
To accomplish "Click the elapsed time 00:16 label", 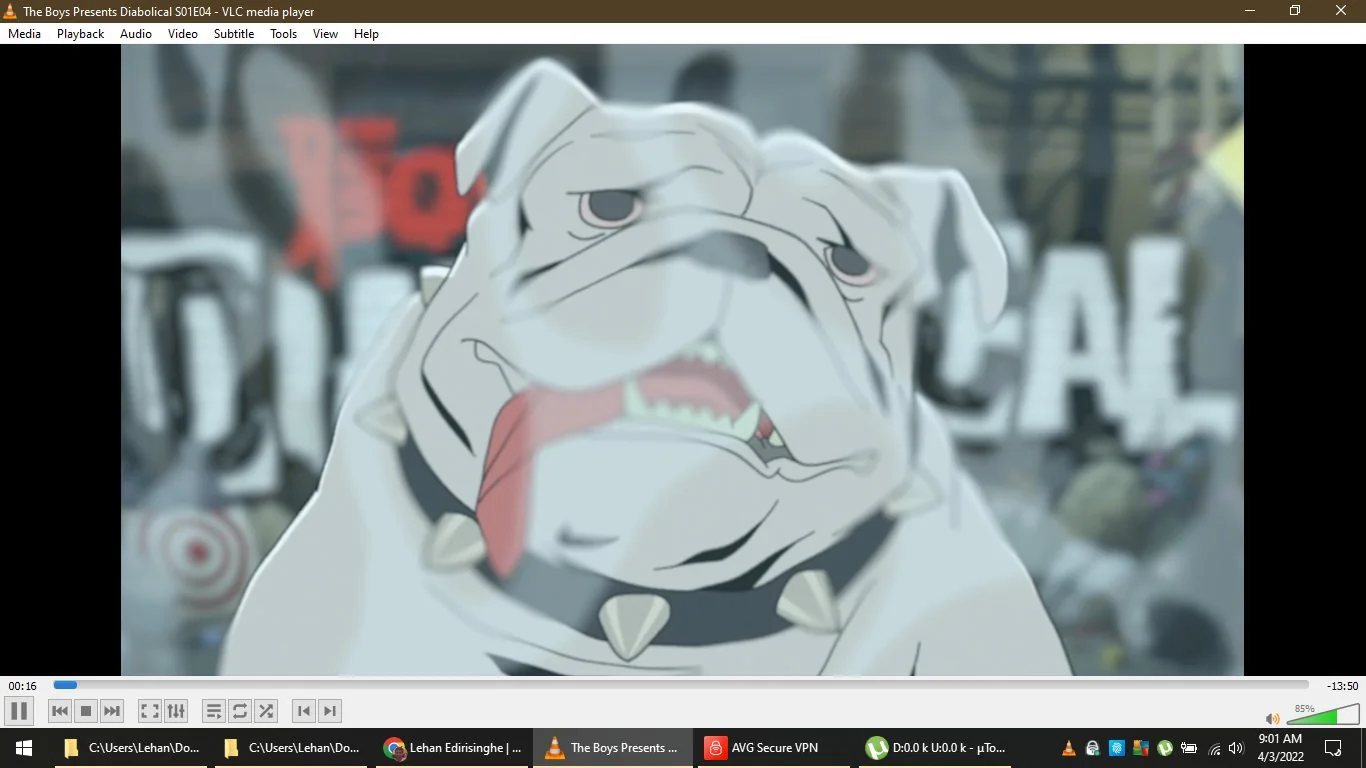I will (x=23, y=686).
